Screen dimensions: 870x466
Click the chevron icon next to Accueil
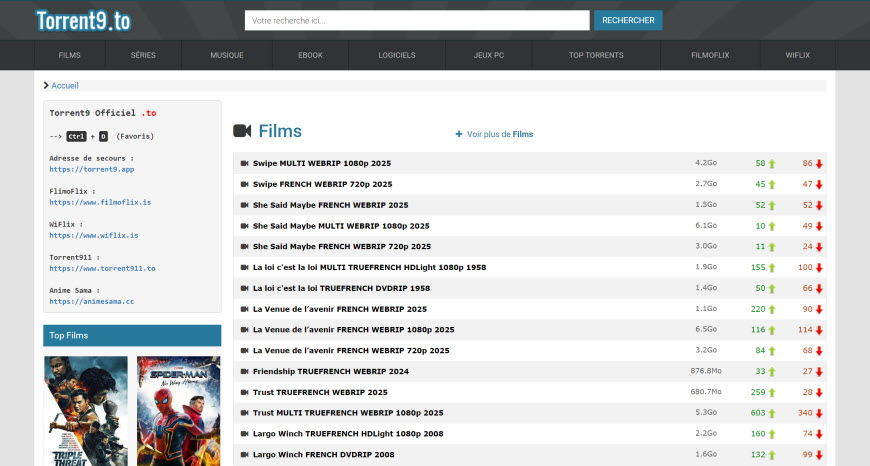[46, 86]
